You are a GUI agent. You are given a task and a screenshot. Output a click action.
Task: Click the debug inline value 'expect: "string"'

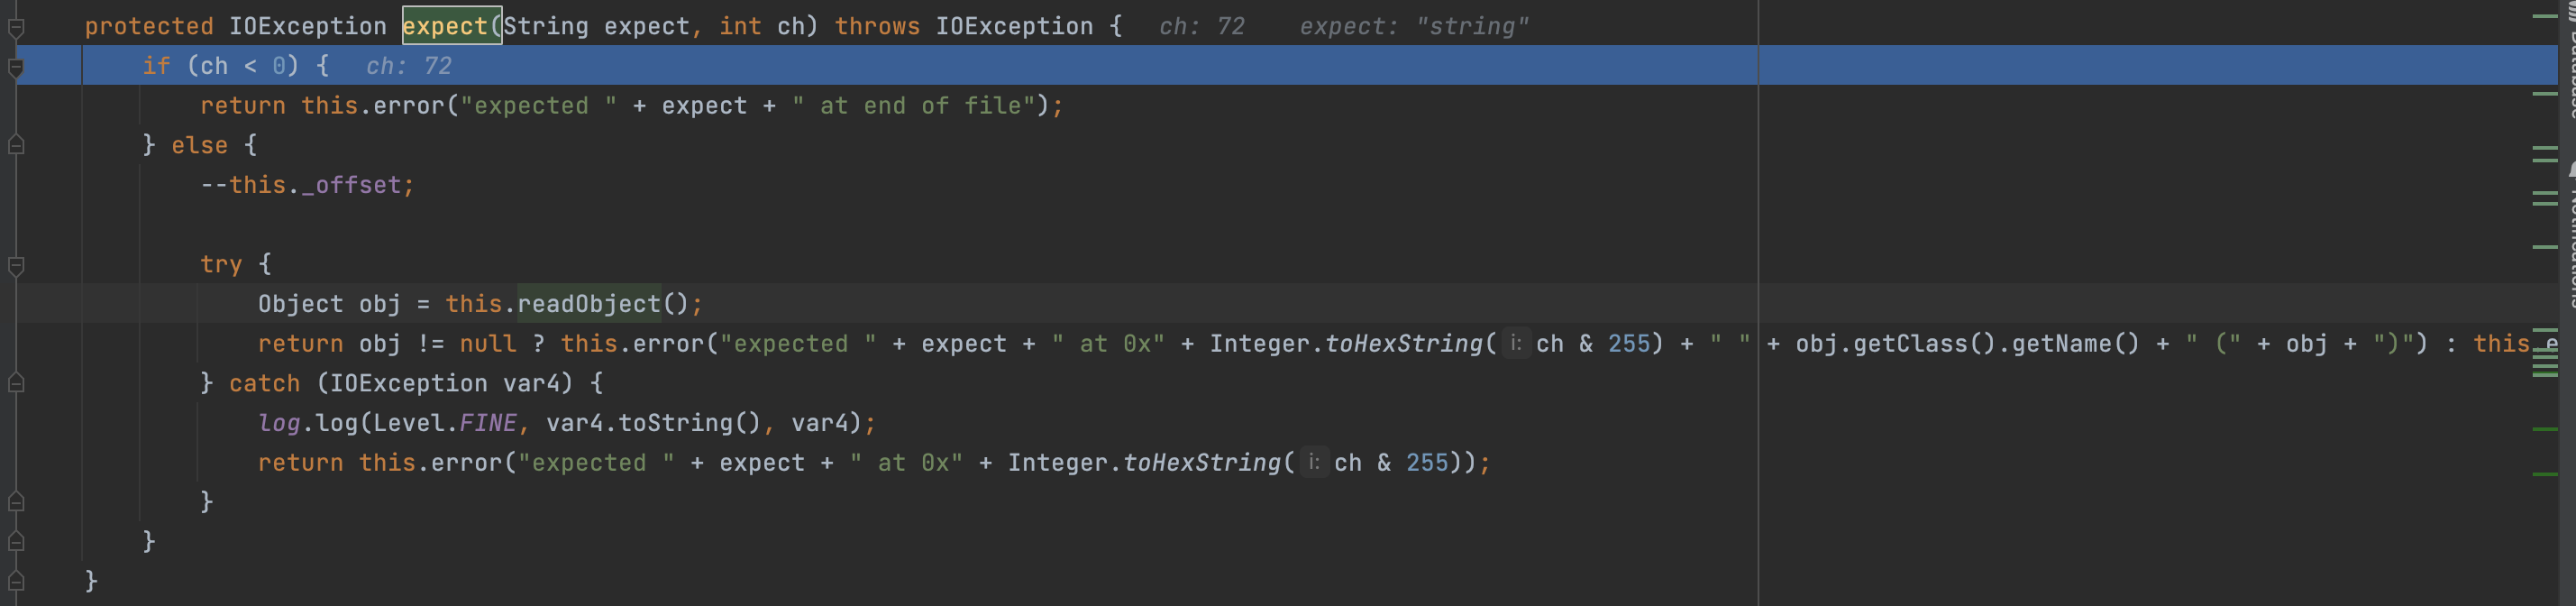pos(1414,27)
